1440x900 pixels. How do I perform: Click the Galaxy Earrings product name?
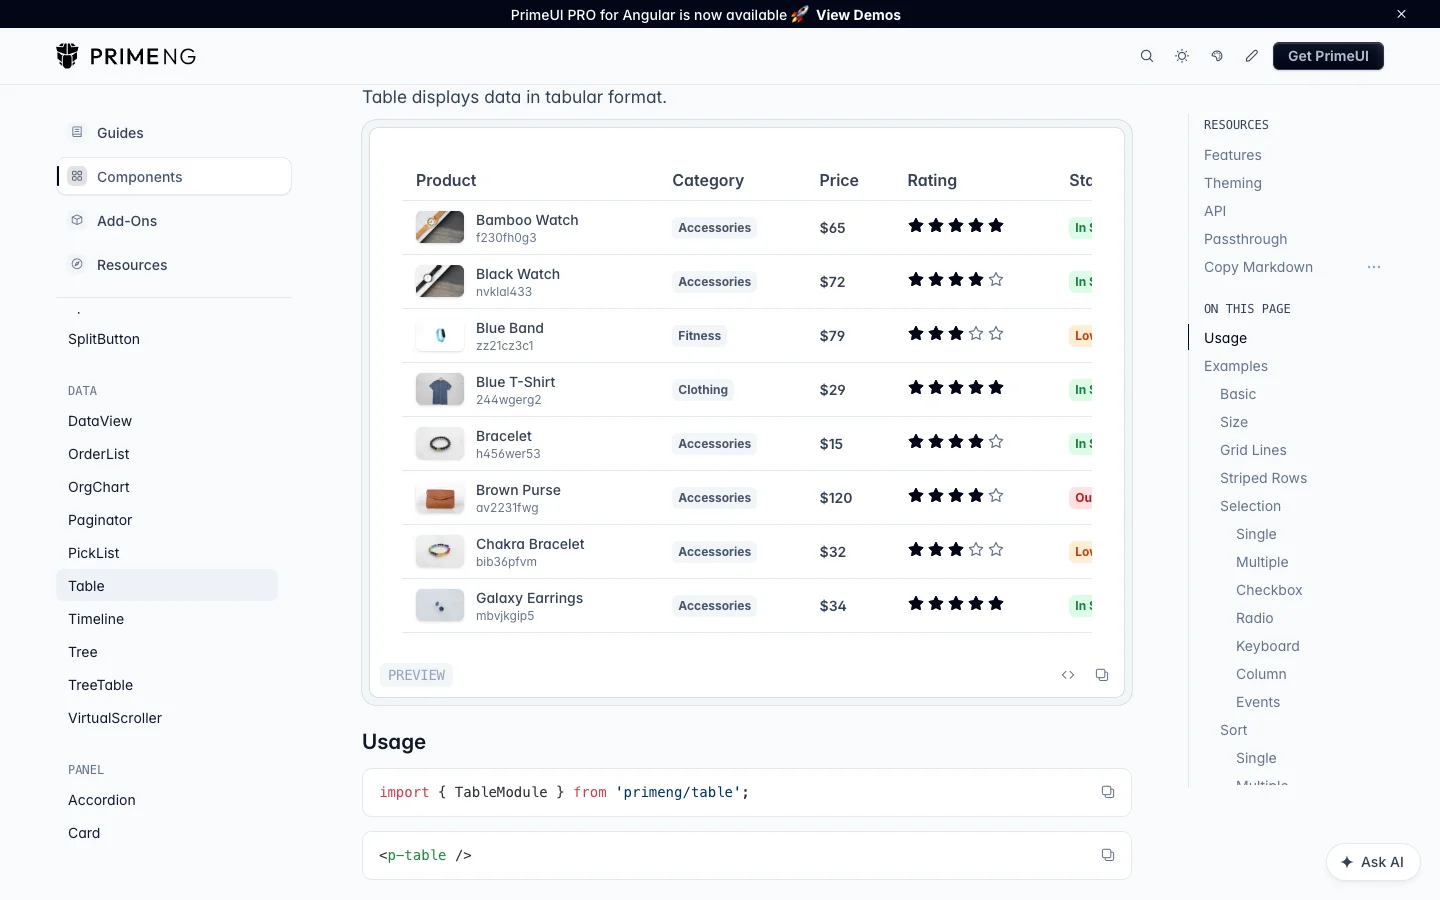click(529, 598)
